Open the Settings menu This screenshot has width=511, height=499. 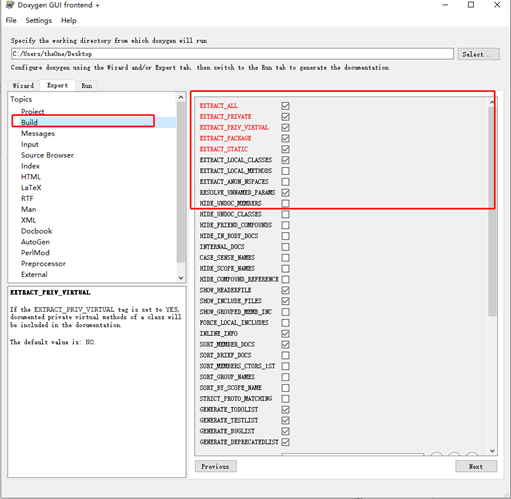39,21
